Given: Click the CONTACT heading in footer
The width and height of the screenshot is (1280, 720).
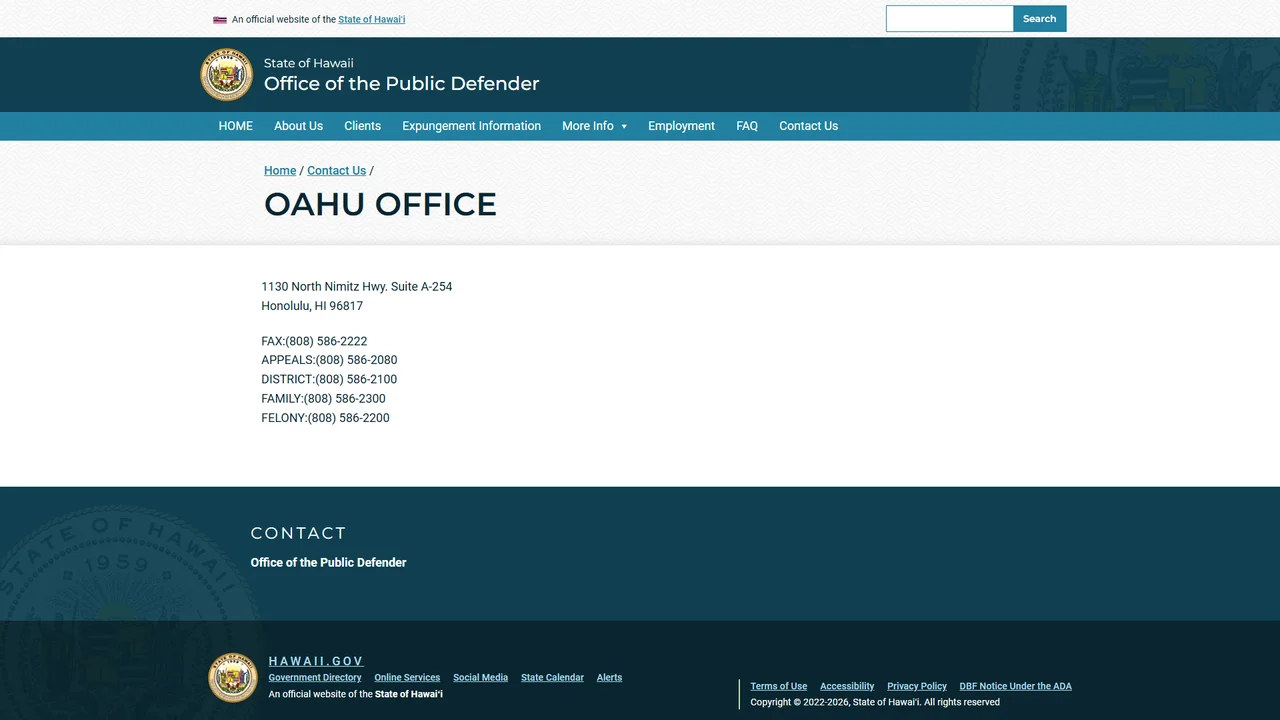Looking at the screenshot, I should 298,533.
